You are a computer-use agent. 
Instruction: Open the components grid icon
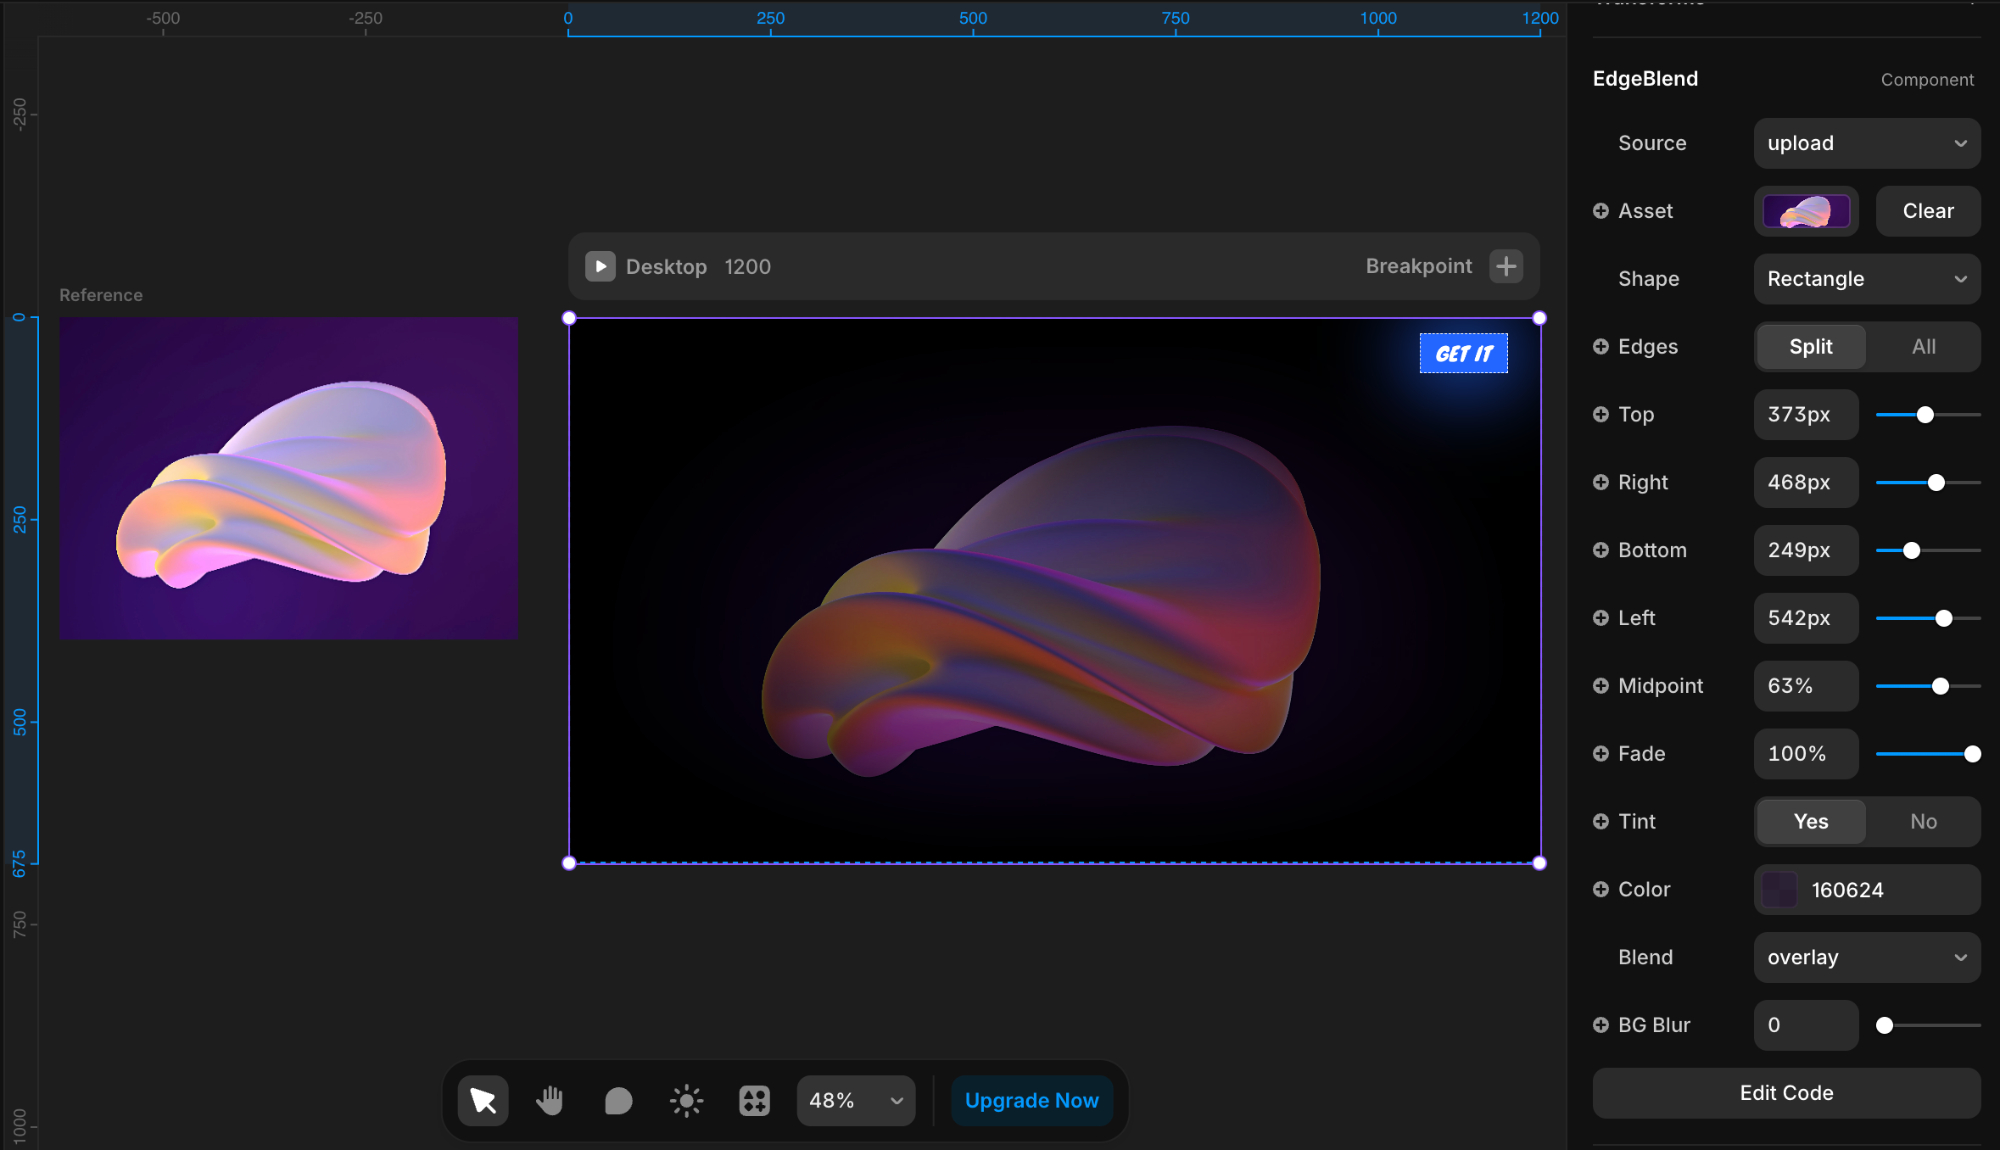(754, 1101)
